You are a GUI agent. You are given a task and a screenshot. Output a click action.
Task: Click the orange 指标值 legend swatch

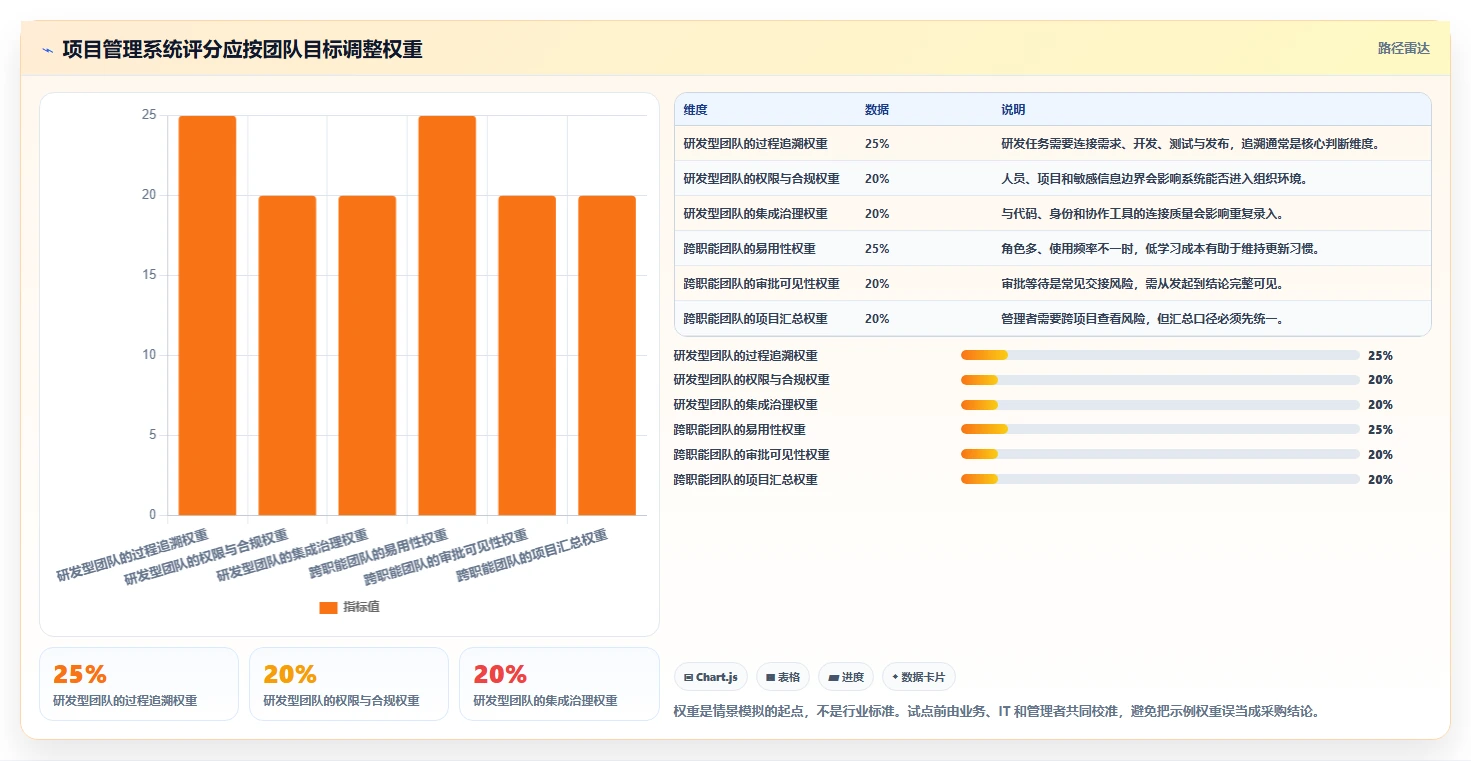pyautogui.click(x=328, y=607)
